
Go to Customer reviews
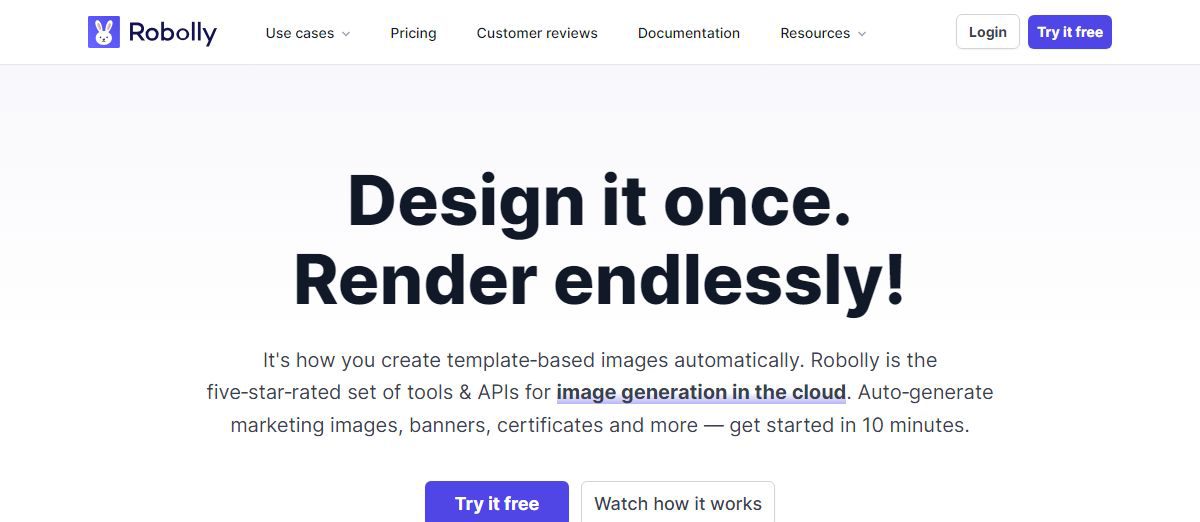[537, 33]
